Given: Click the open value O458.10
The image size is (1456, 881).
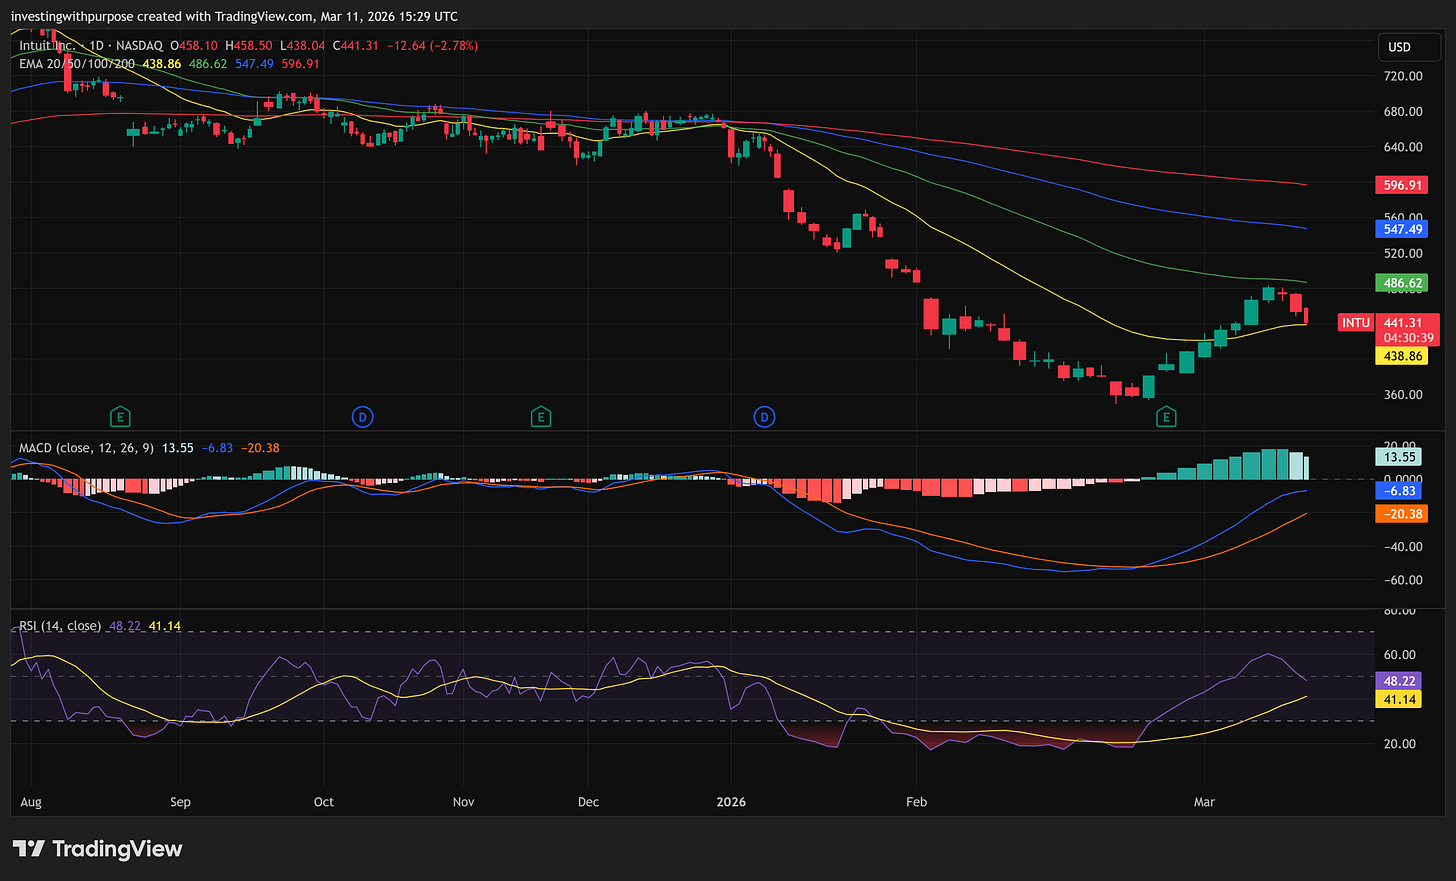Looking at the screenshot, I should [194, 46].
